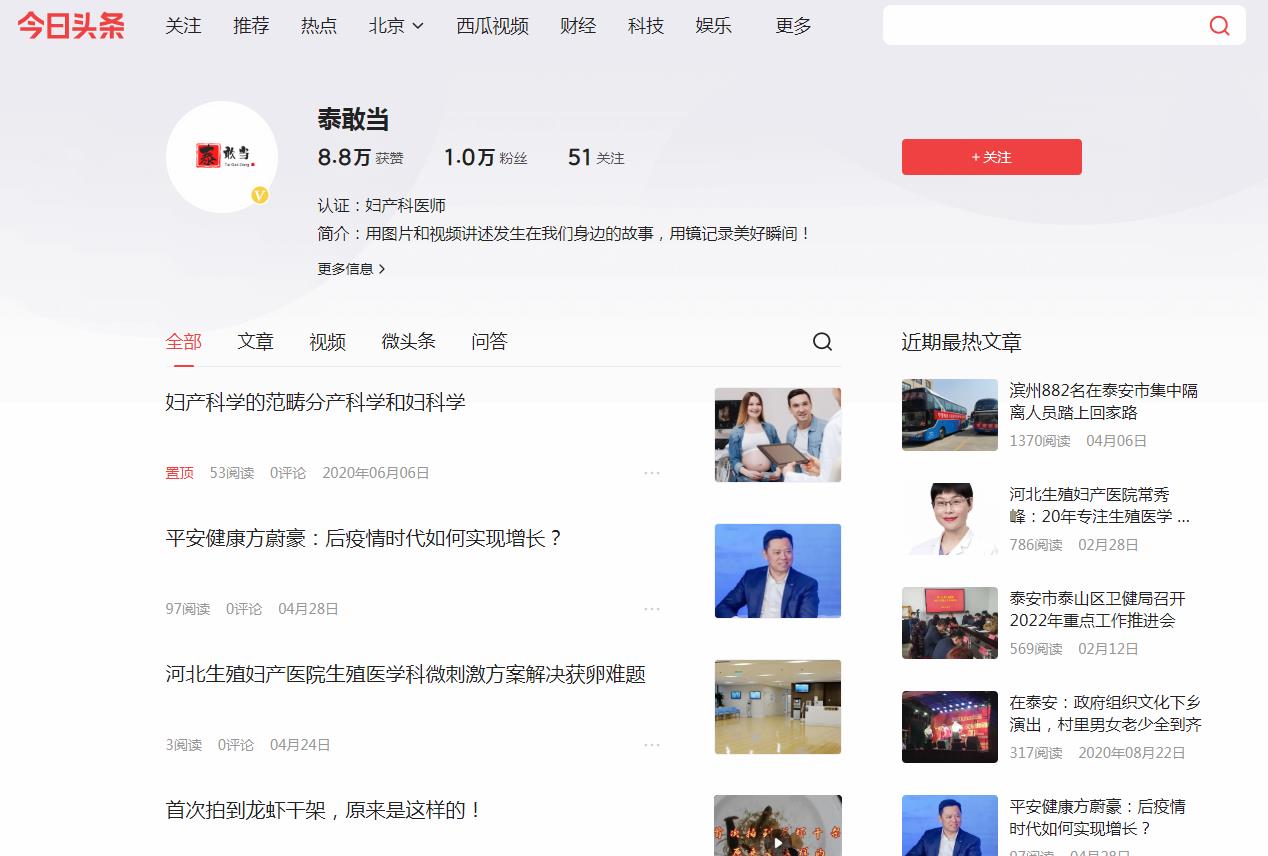Click the 1.0万 粉丝 followers count
The height and width of the screenshot is (856, 1268).
[x=486, y=157]
